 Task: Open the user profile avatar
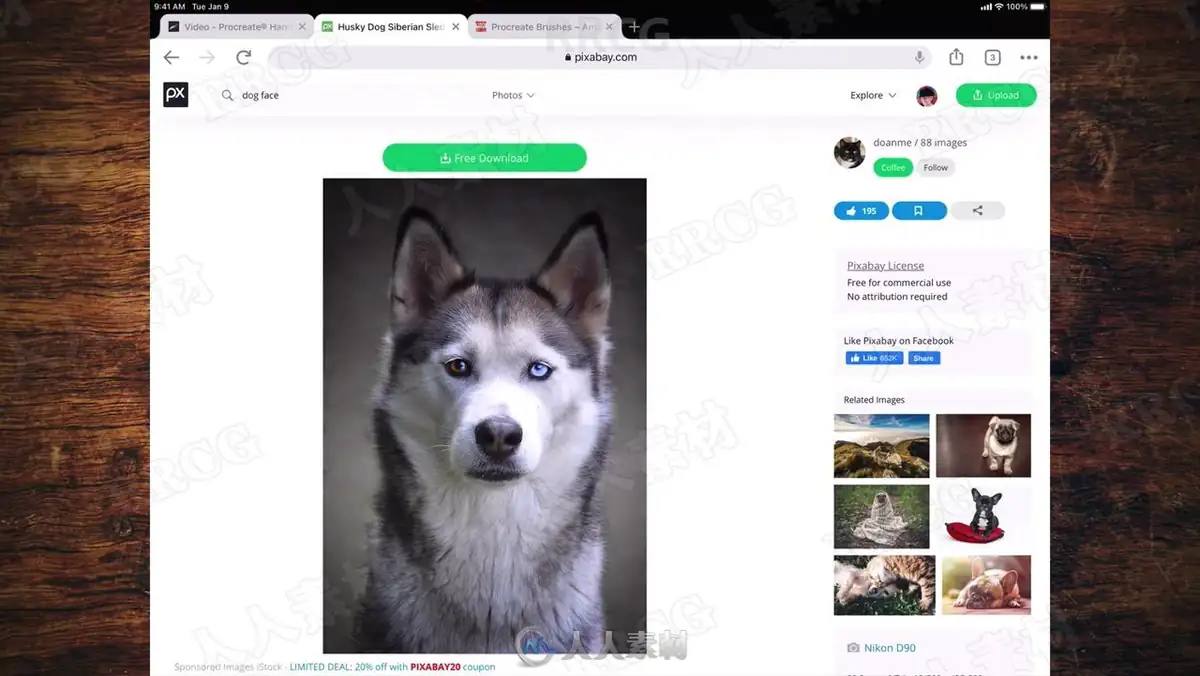click(x=927, y=96)
